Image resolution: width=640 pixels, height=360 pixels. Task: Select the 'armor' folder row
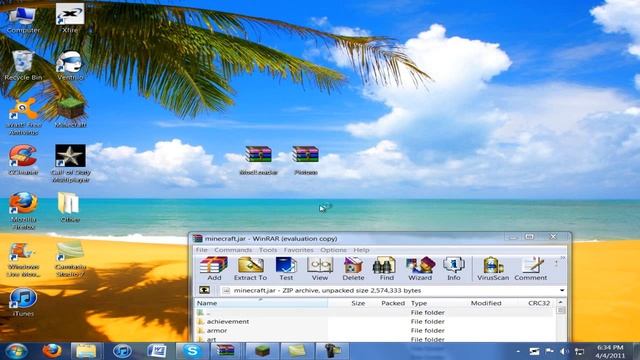point(374,331)
